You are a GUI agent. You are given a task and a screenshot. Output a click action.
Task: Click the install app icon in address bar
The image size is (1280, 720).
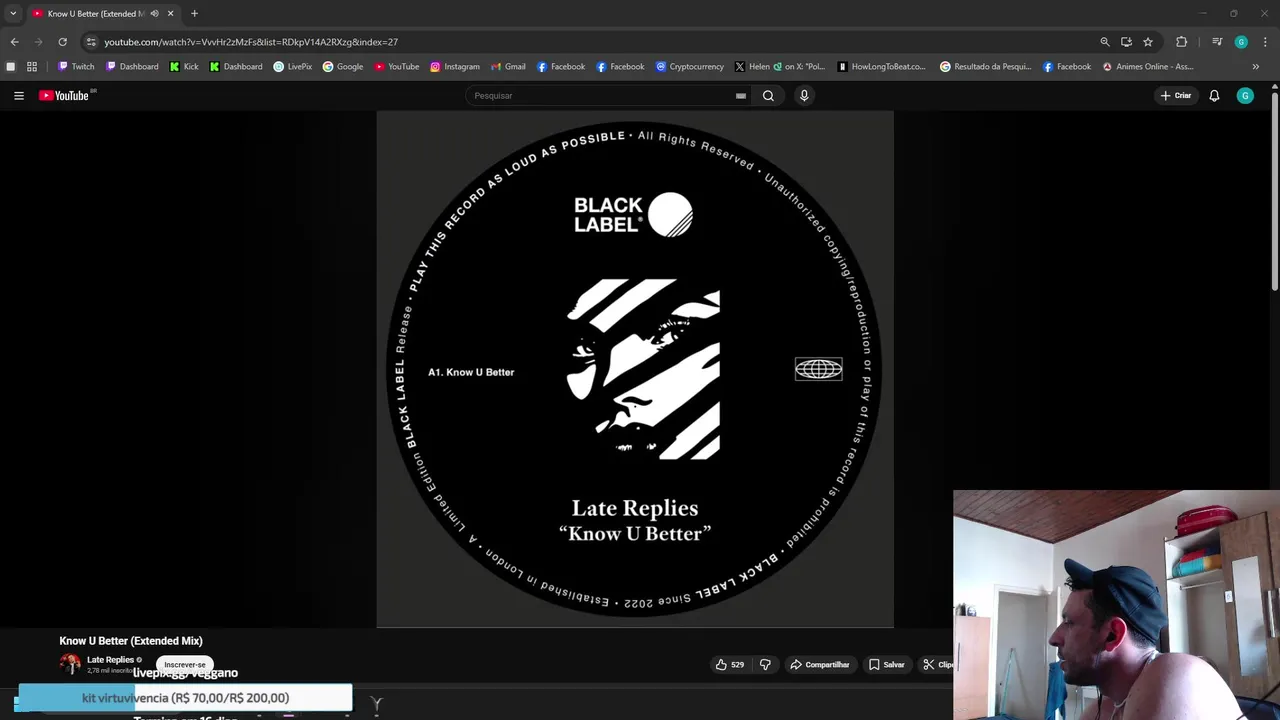point(1126,42)
